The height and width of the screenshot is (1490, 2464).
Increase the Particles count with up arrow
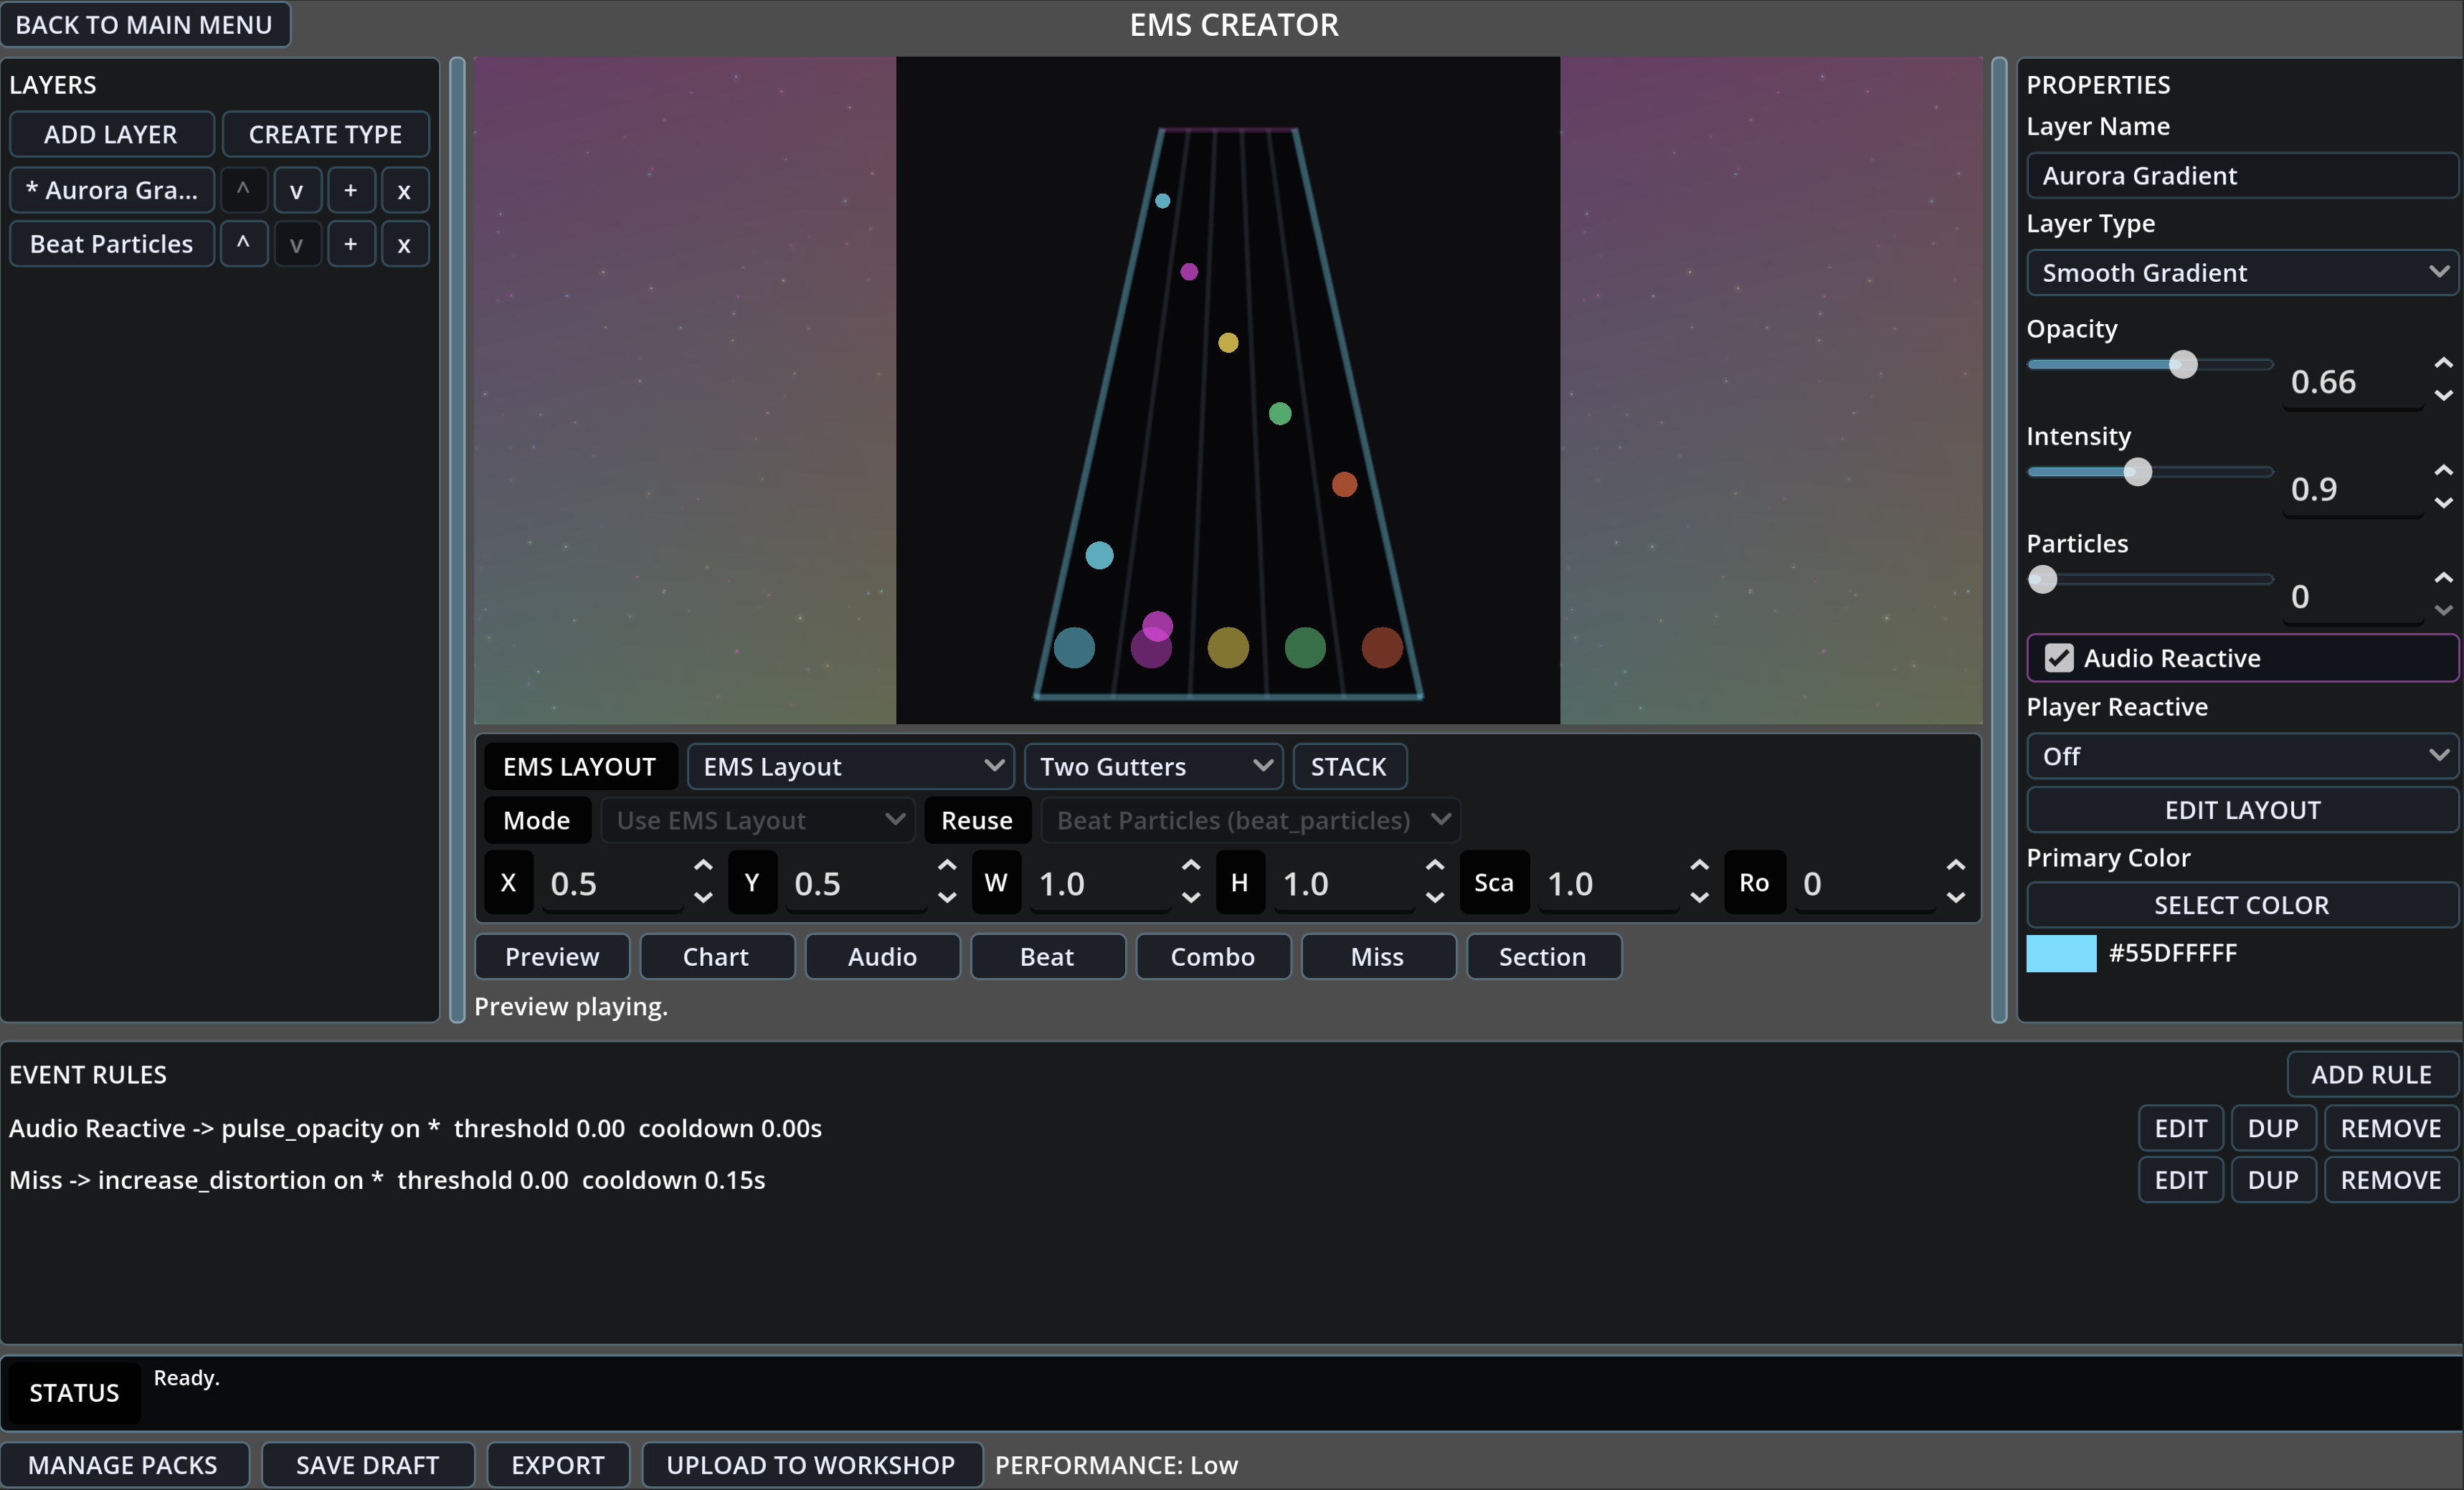pyautogui.click(x=2443, y=577)
